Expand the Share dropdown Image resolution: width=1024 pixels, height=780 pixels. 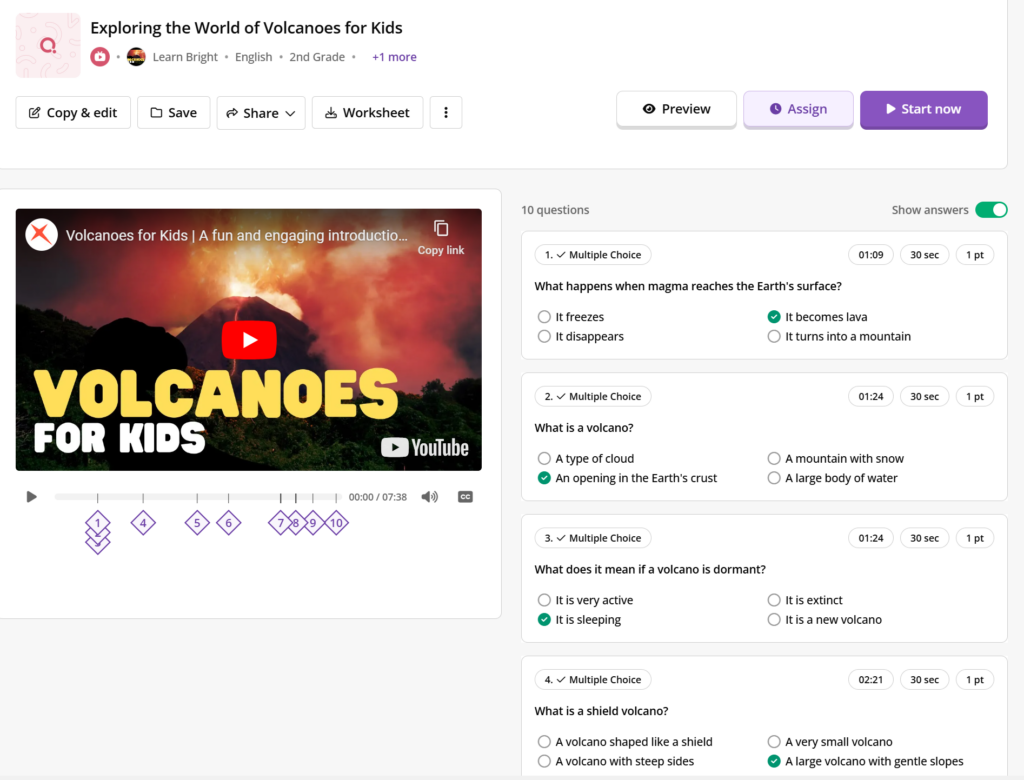(260, 112)
